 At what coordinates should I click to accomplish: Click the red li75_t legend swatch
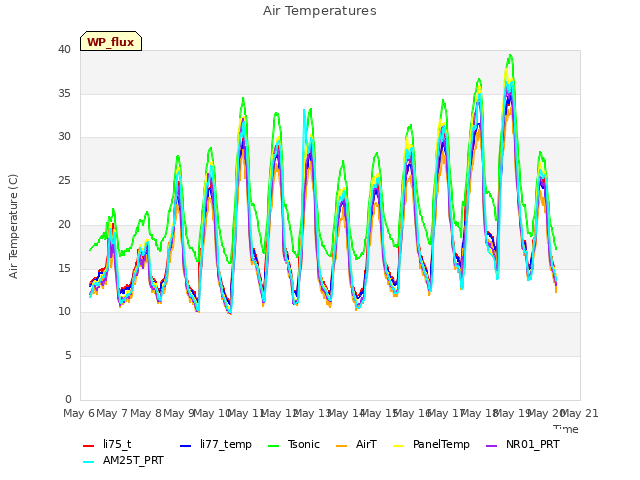point(89,446)
